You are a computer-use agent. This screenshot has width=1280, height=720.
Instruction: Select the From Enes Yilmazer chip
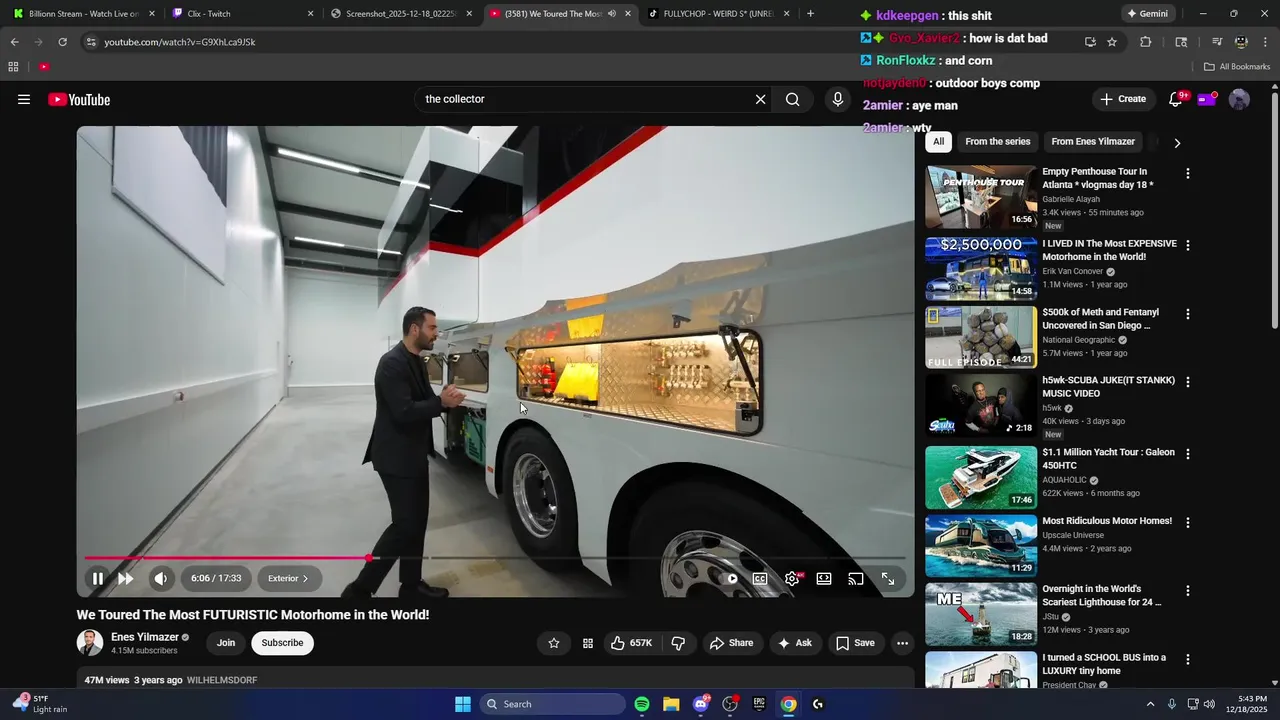click(1093, 142)
